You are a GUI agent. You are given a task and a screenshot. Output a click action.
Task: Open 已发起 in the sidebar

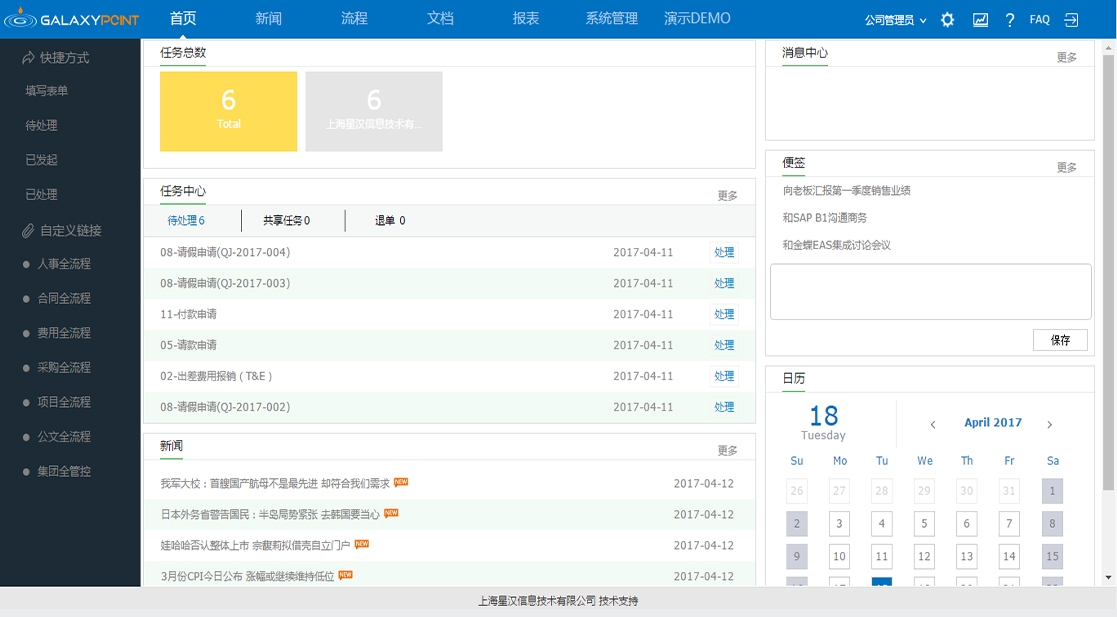point(41,160)
